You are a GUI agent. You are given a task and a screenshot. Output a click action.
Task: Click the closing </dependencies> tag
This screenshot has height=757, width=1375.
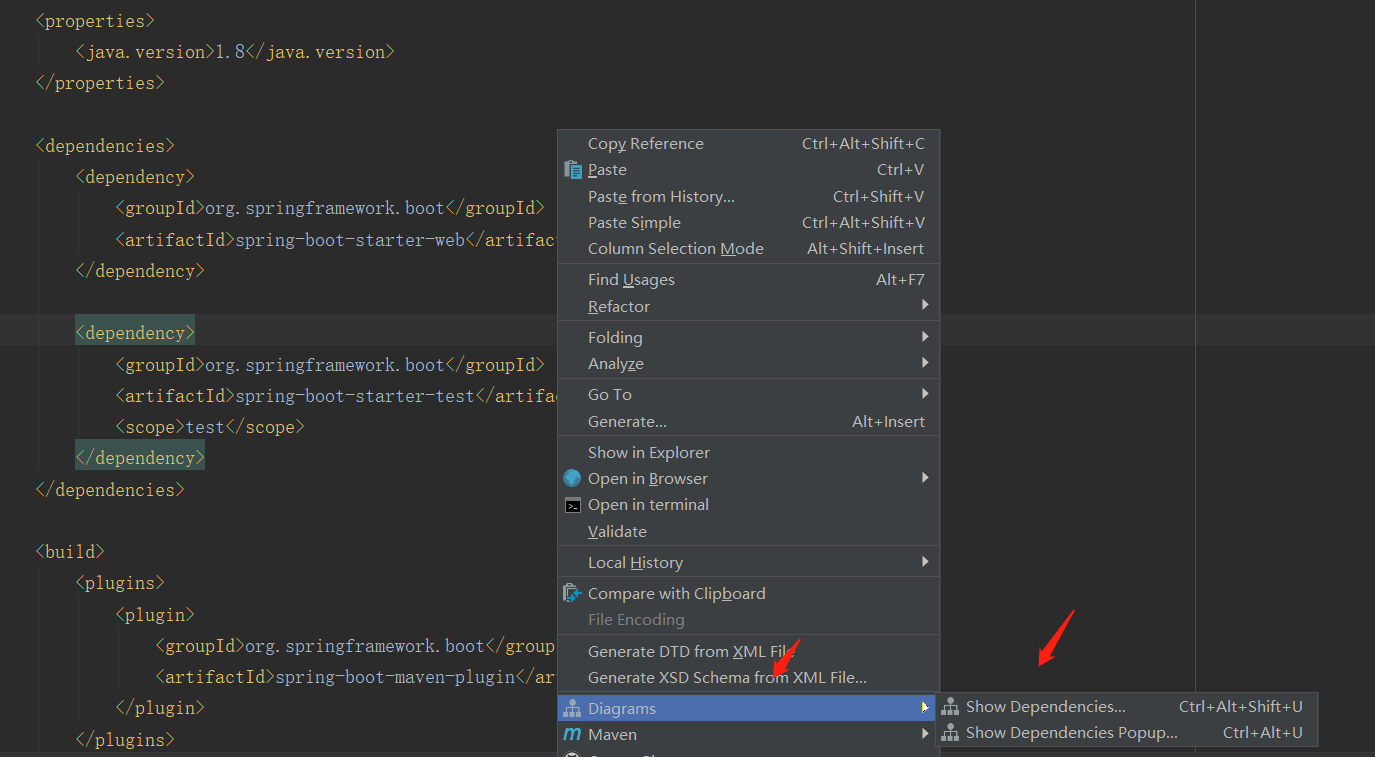click(x=110, y=490)
